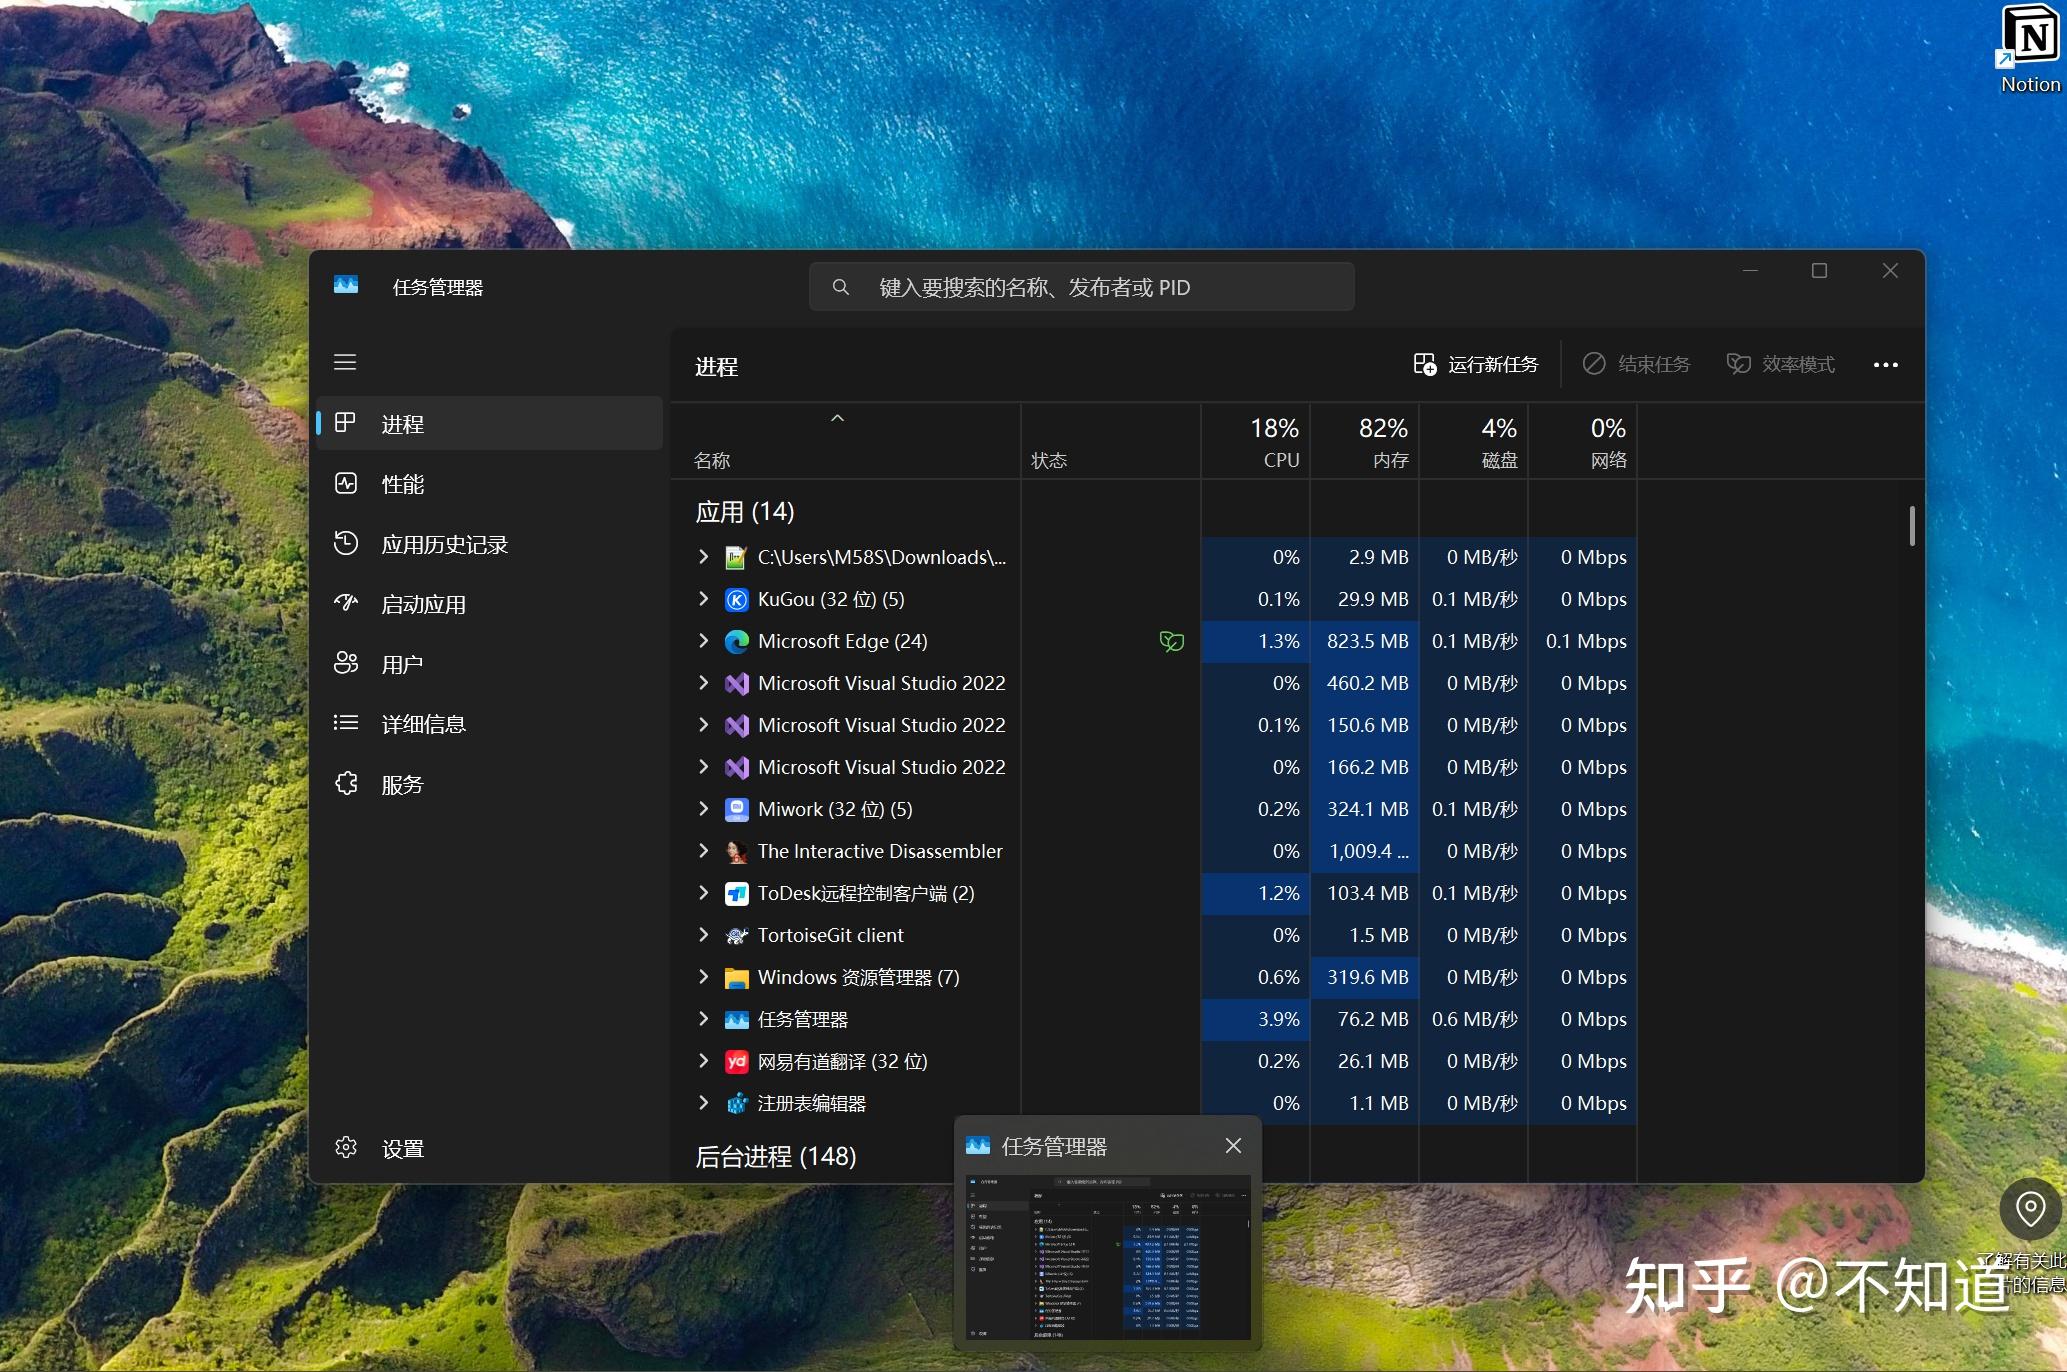Select the 应用历史记录 history icon
Screen dimensions: 2067x1372
pos(346,543)
